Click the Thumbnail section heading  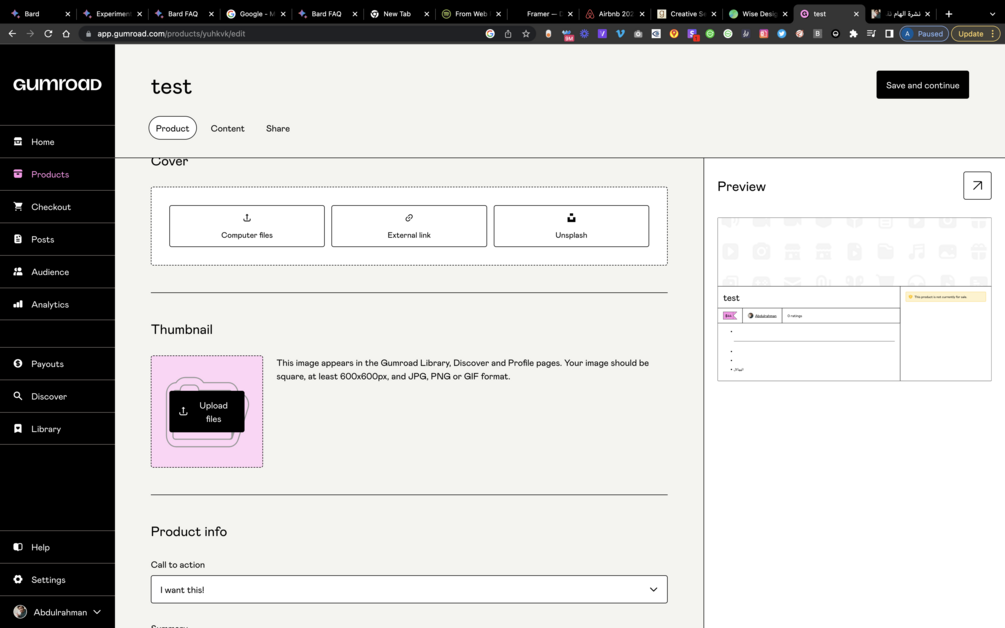point(181,329)
